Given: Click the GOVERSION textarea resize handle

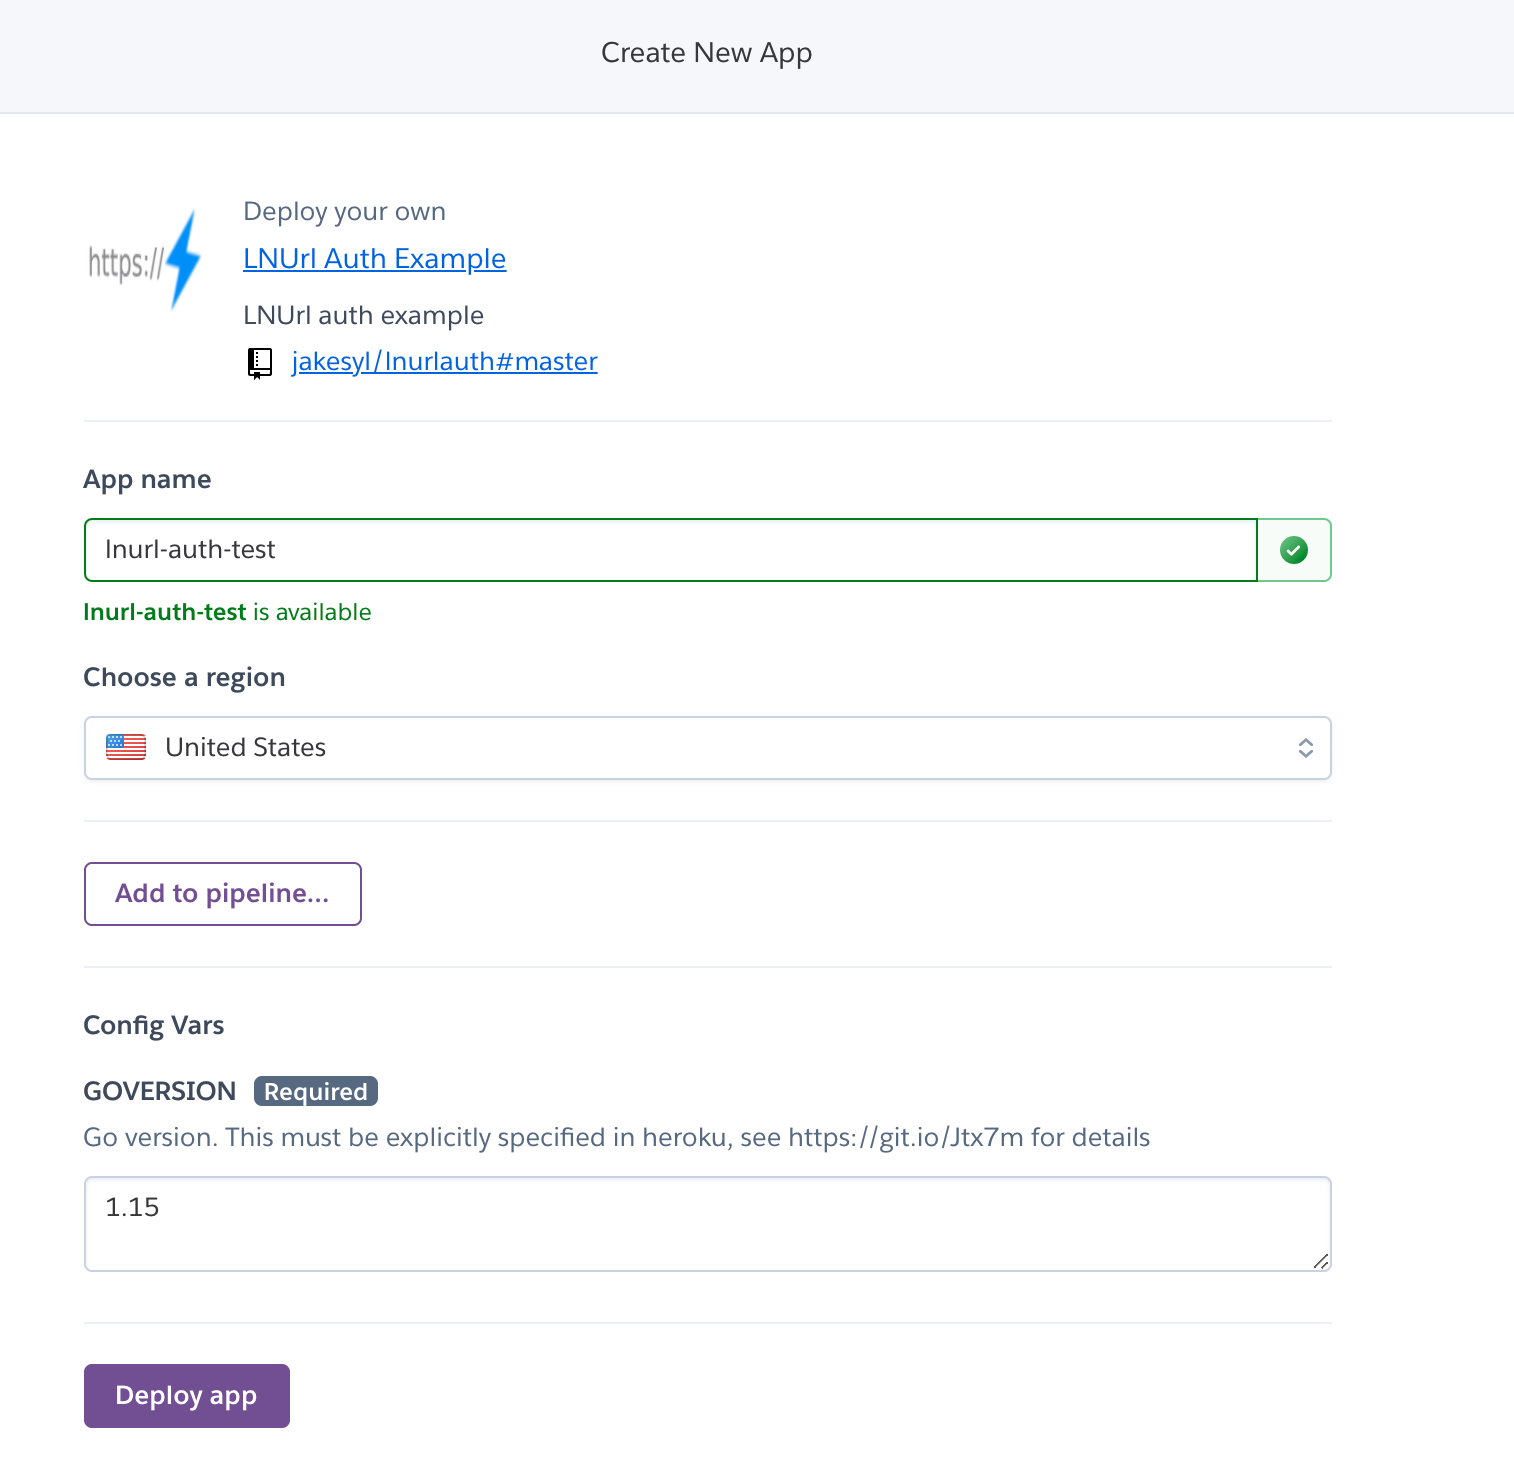Looking at the screenshot, I should coord(1321,1262).
